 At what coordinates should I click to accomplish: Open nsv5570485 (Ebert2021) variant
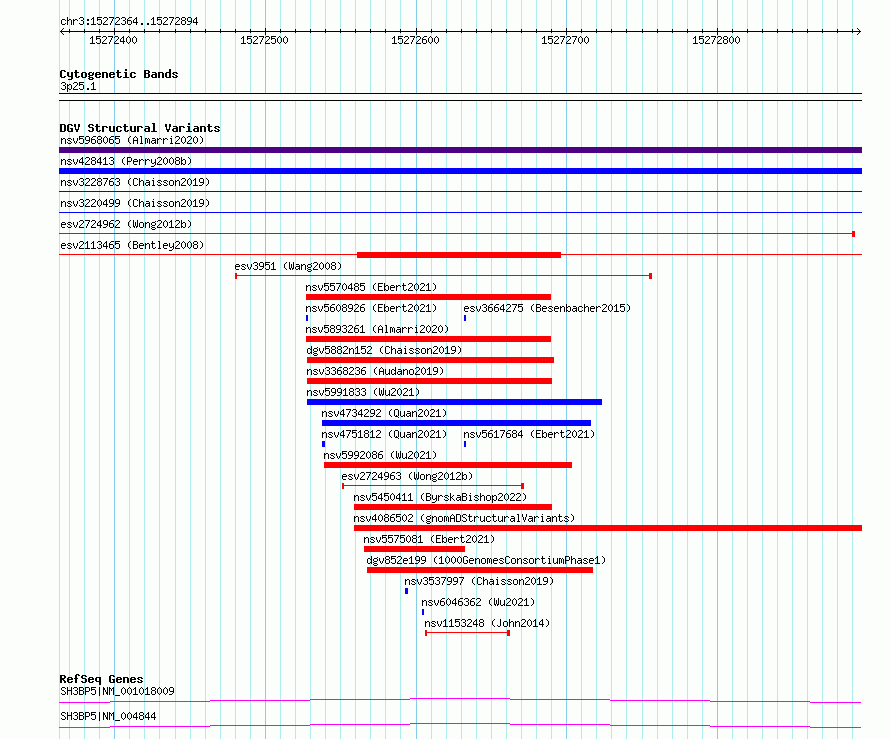[x=371, y=287]
